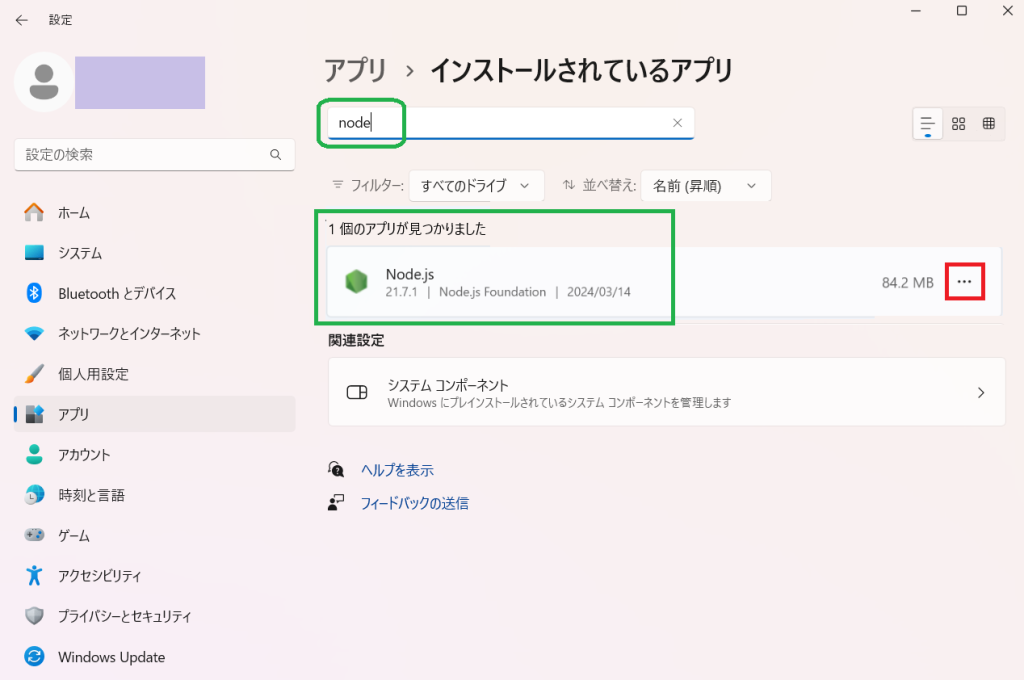Click the 設定の検索 input field
Viewport: 1024px width, 680px height.
pos(140,155)
